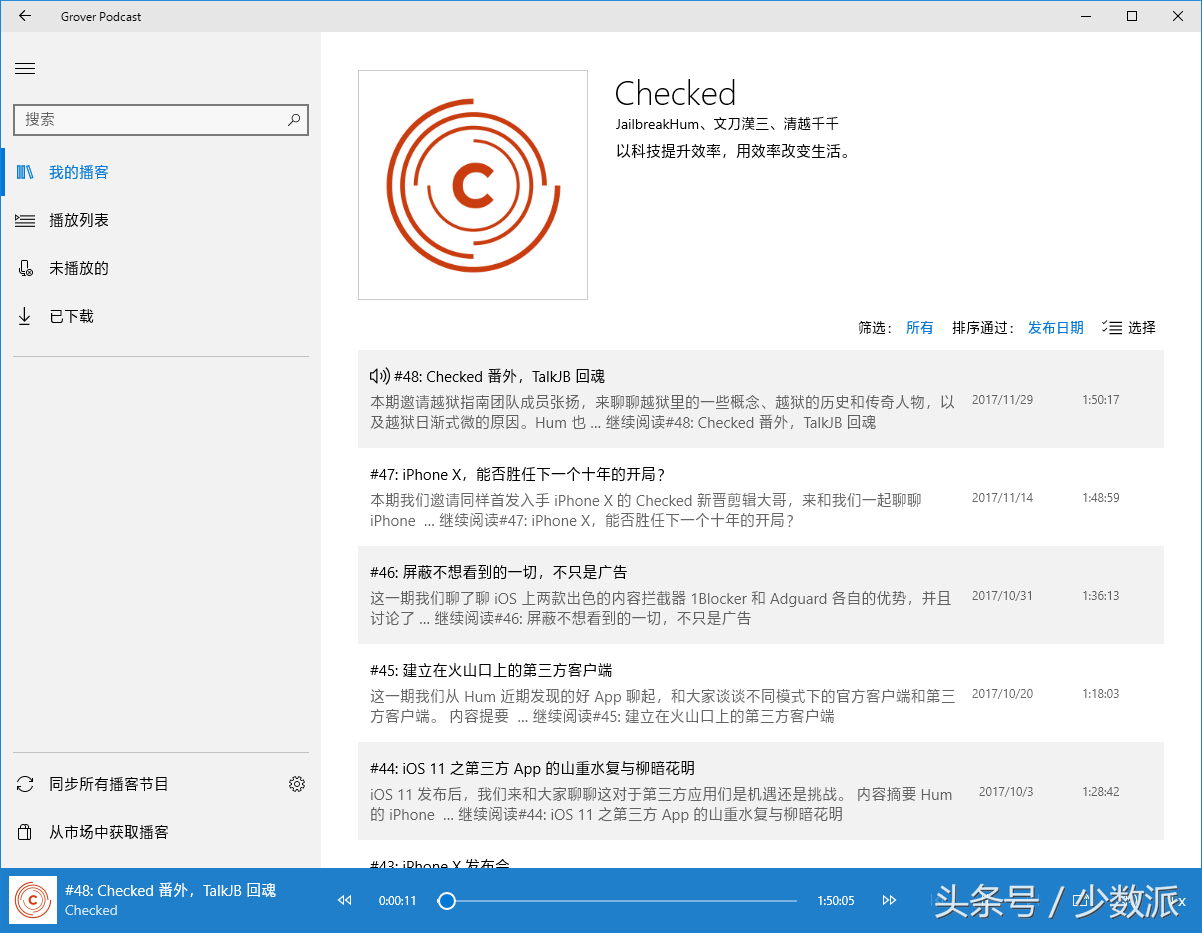Select episode #47: iPhone X 能否胜任下一个十年的开局
1202x933 pixels.
click(761, 497)
